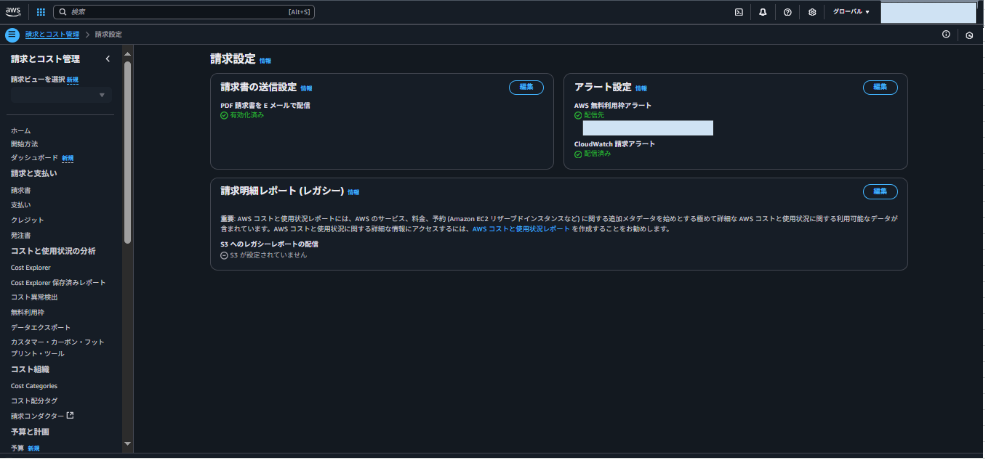Click 編集 button in アラート設定 card

(x=880, y=87)
